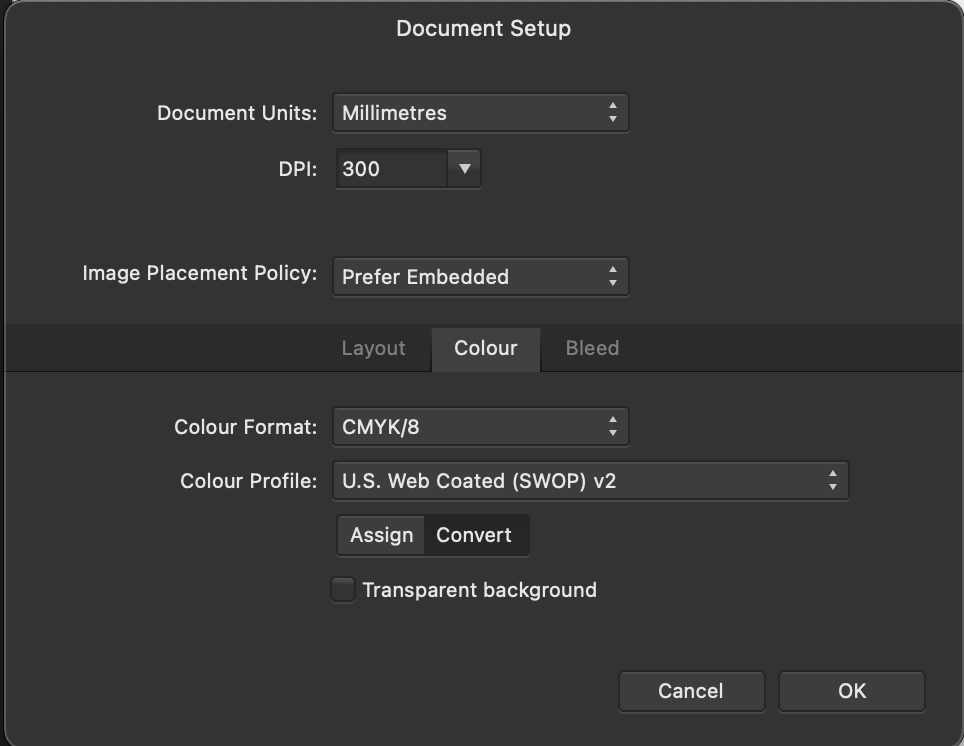
Task: Select the Colour tab
Action: 486,348
